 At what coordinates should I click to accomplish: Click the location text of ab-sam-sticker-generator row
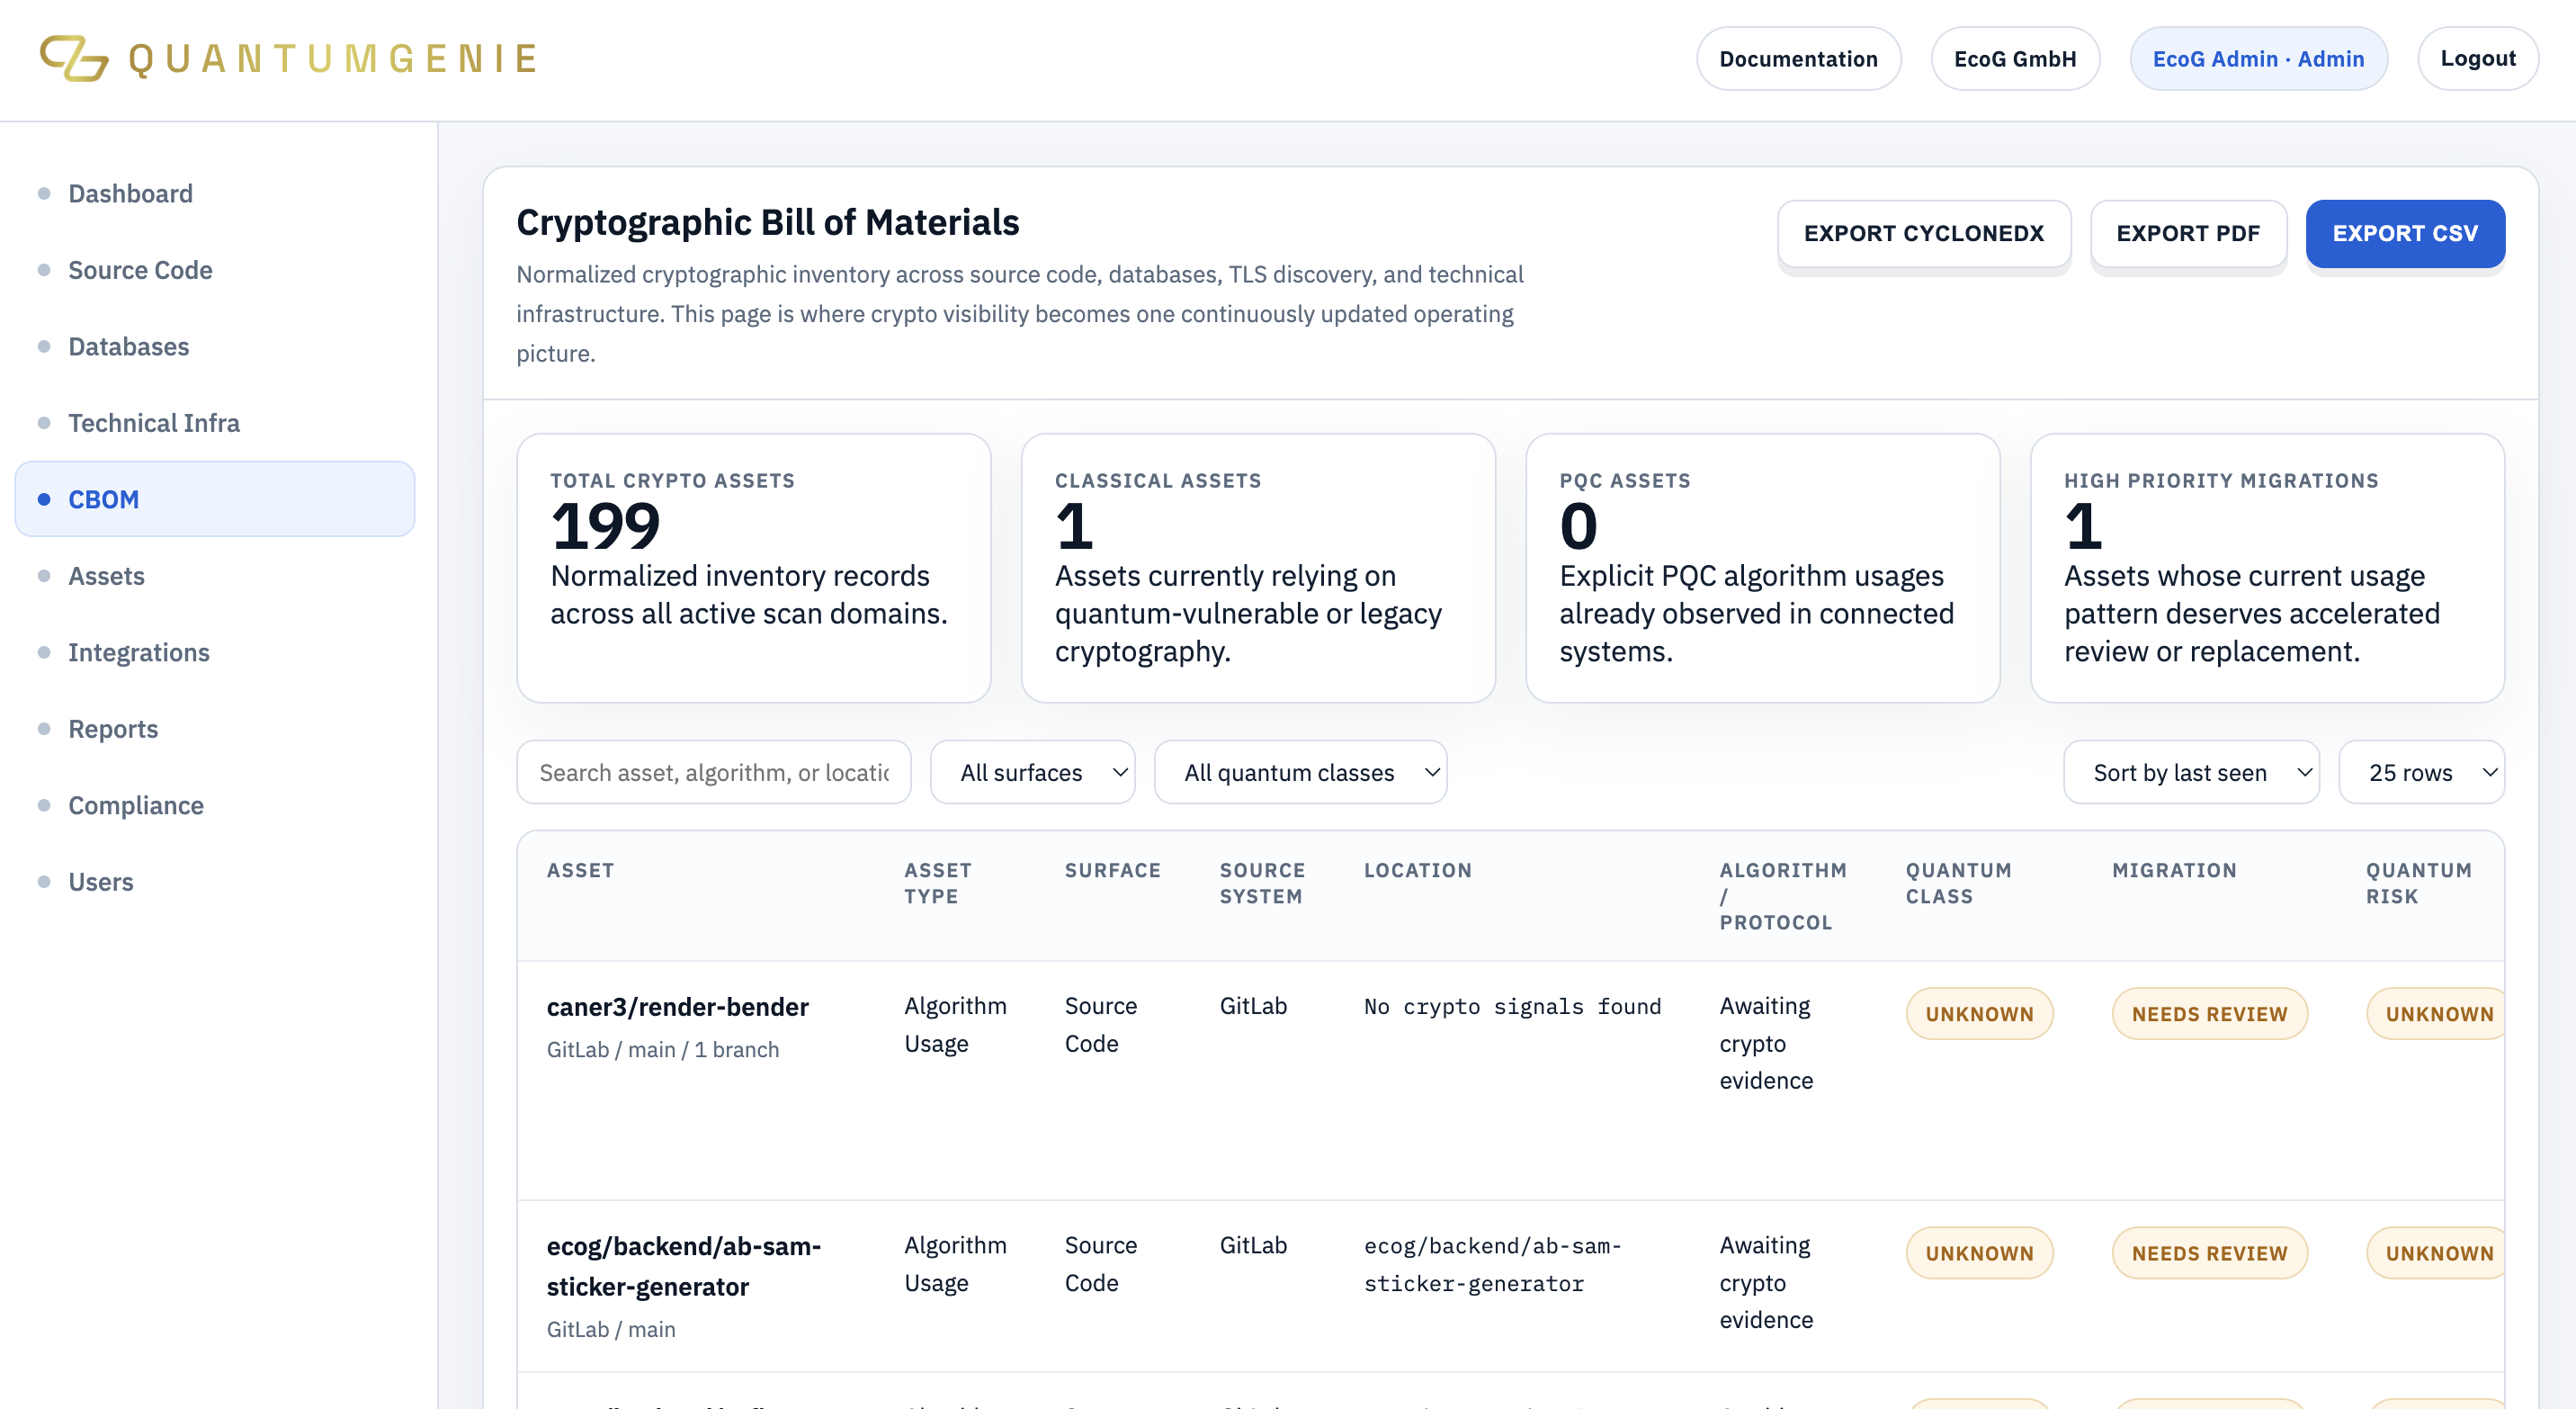pyautogui.click(x=1492, y=1264)
